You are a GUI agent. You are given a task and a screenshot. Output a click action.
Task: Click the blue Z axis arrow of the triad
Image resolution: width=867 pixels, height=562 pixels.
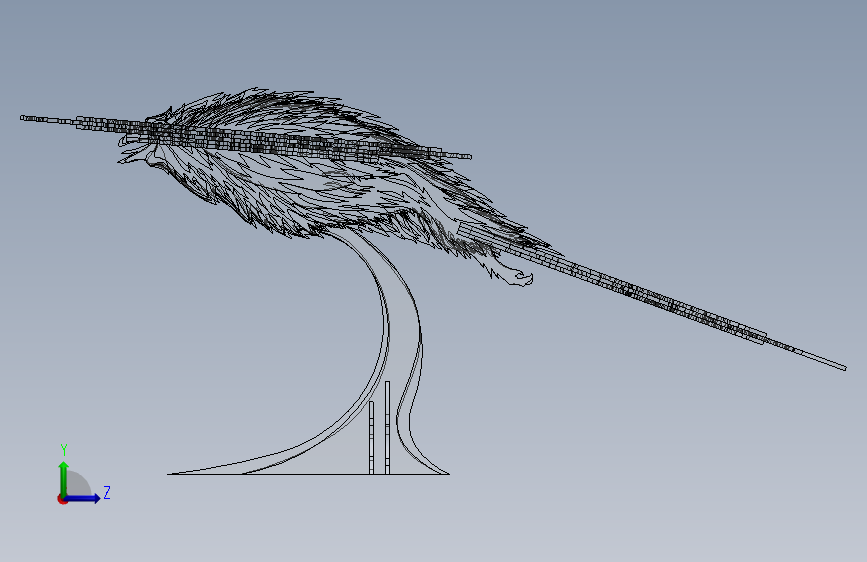point(83,498)
